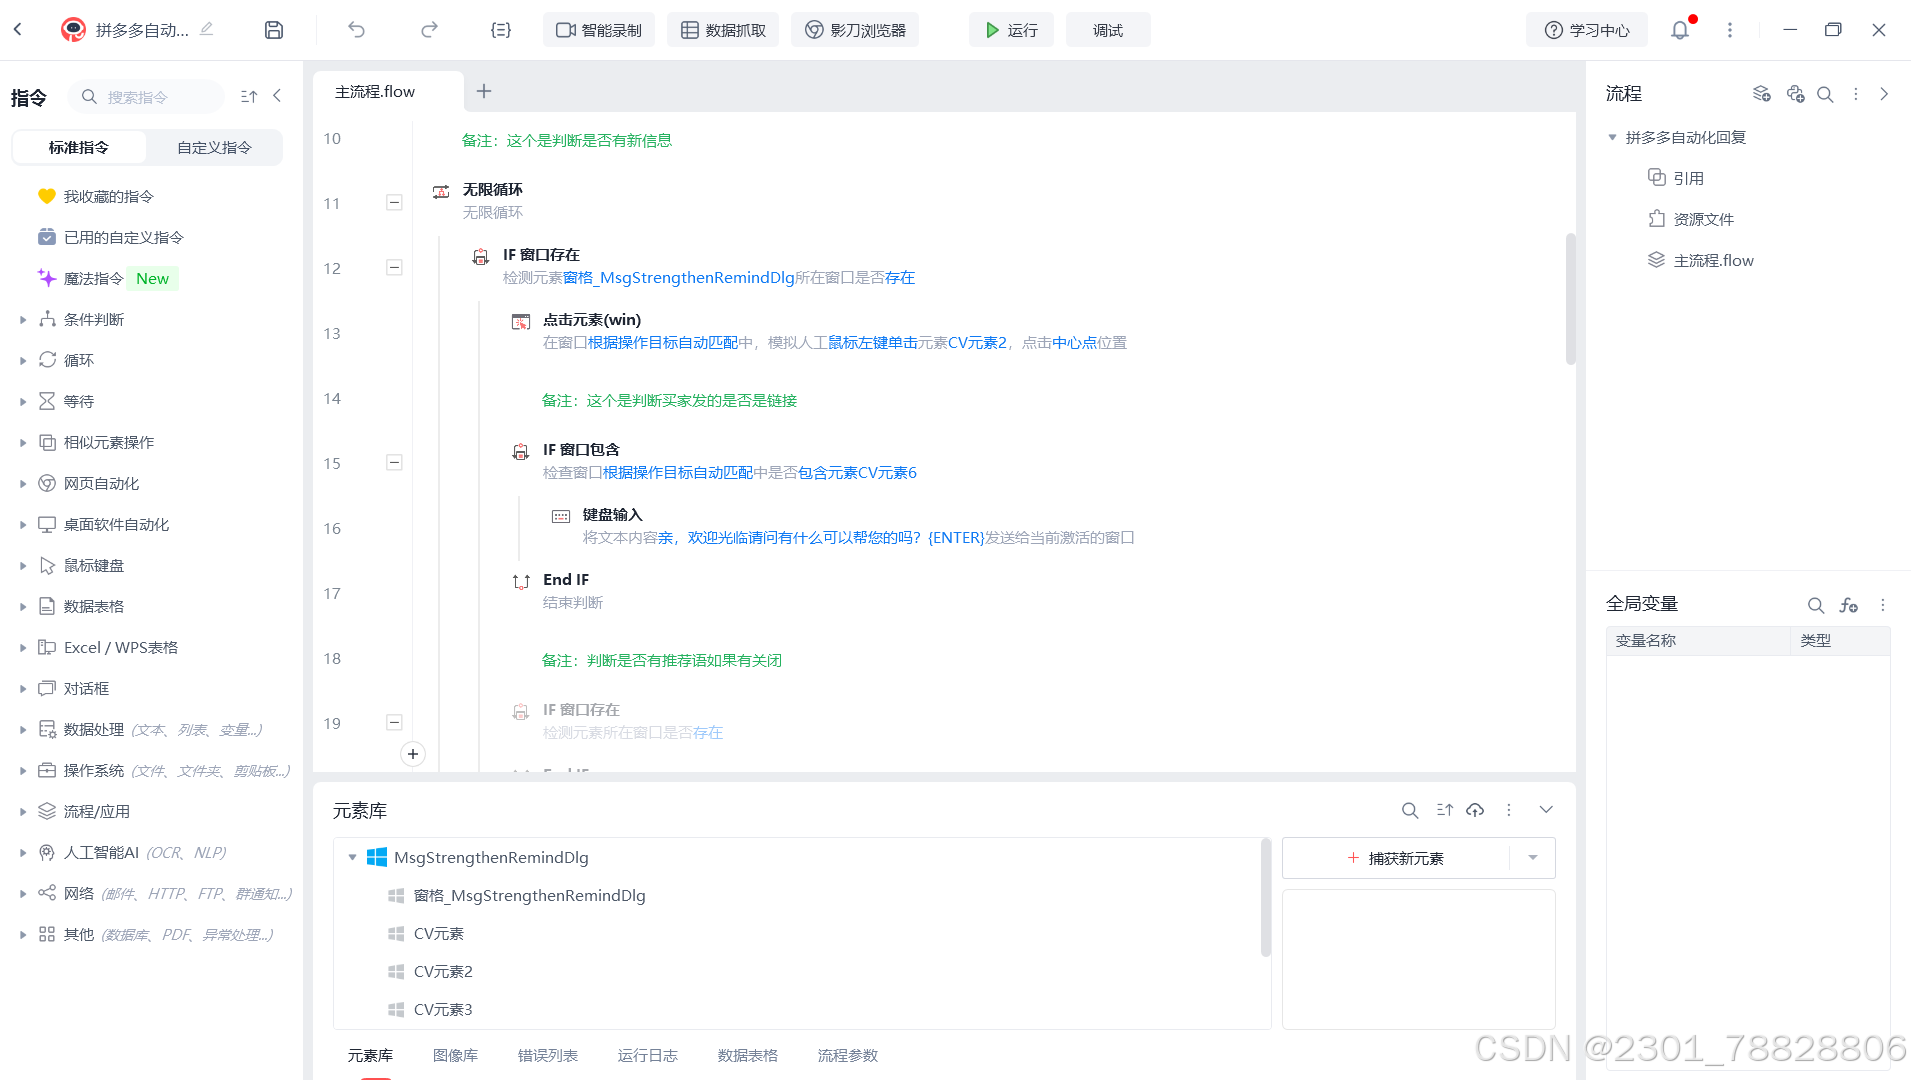Open 我收藏的指令 favorites
Screen dimensions: 1911x1080
pos(108,196)
